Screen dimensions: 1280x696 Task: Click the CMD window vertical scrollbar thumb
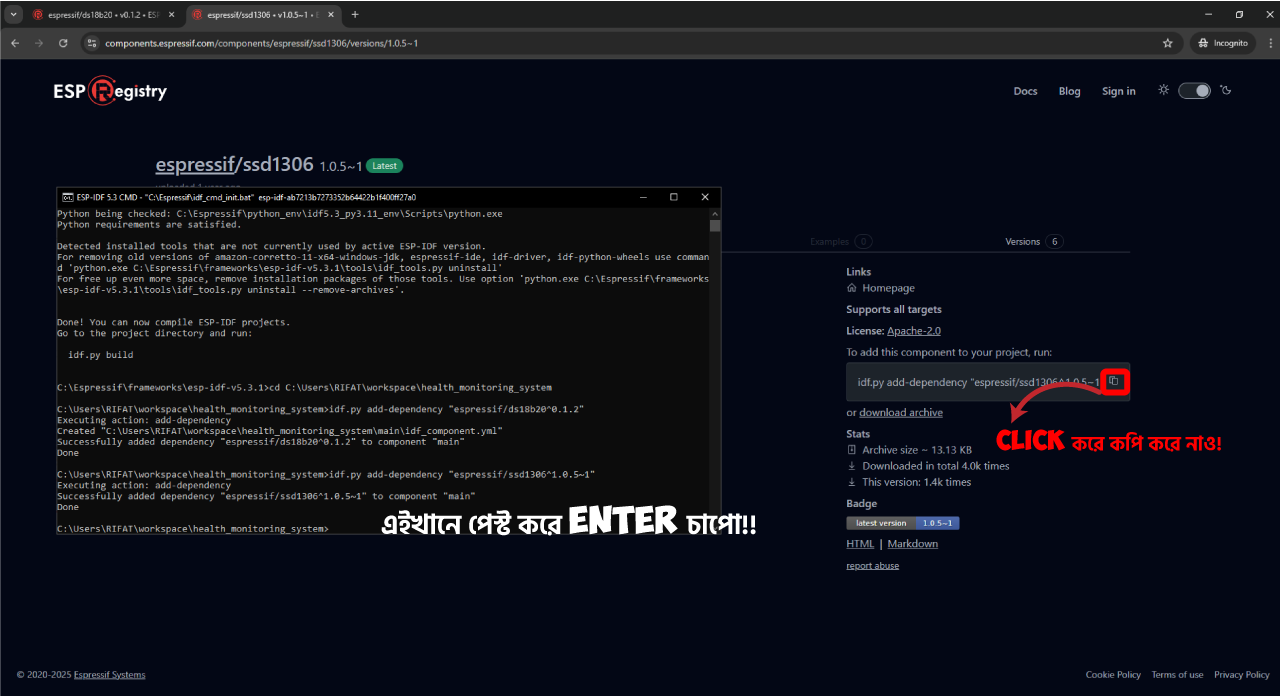(715, 226)
